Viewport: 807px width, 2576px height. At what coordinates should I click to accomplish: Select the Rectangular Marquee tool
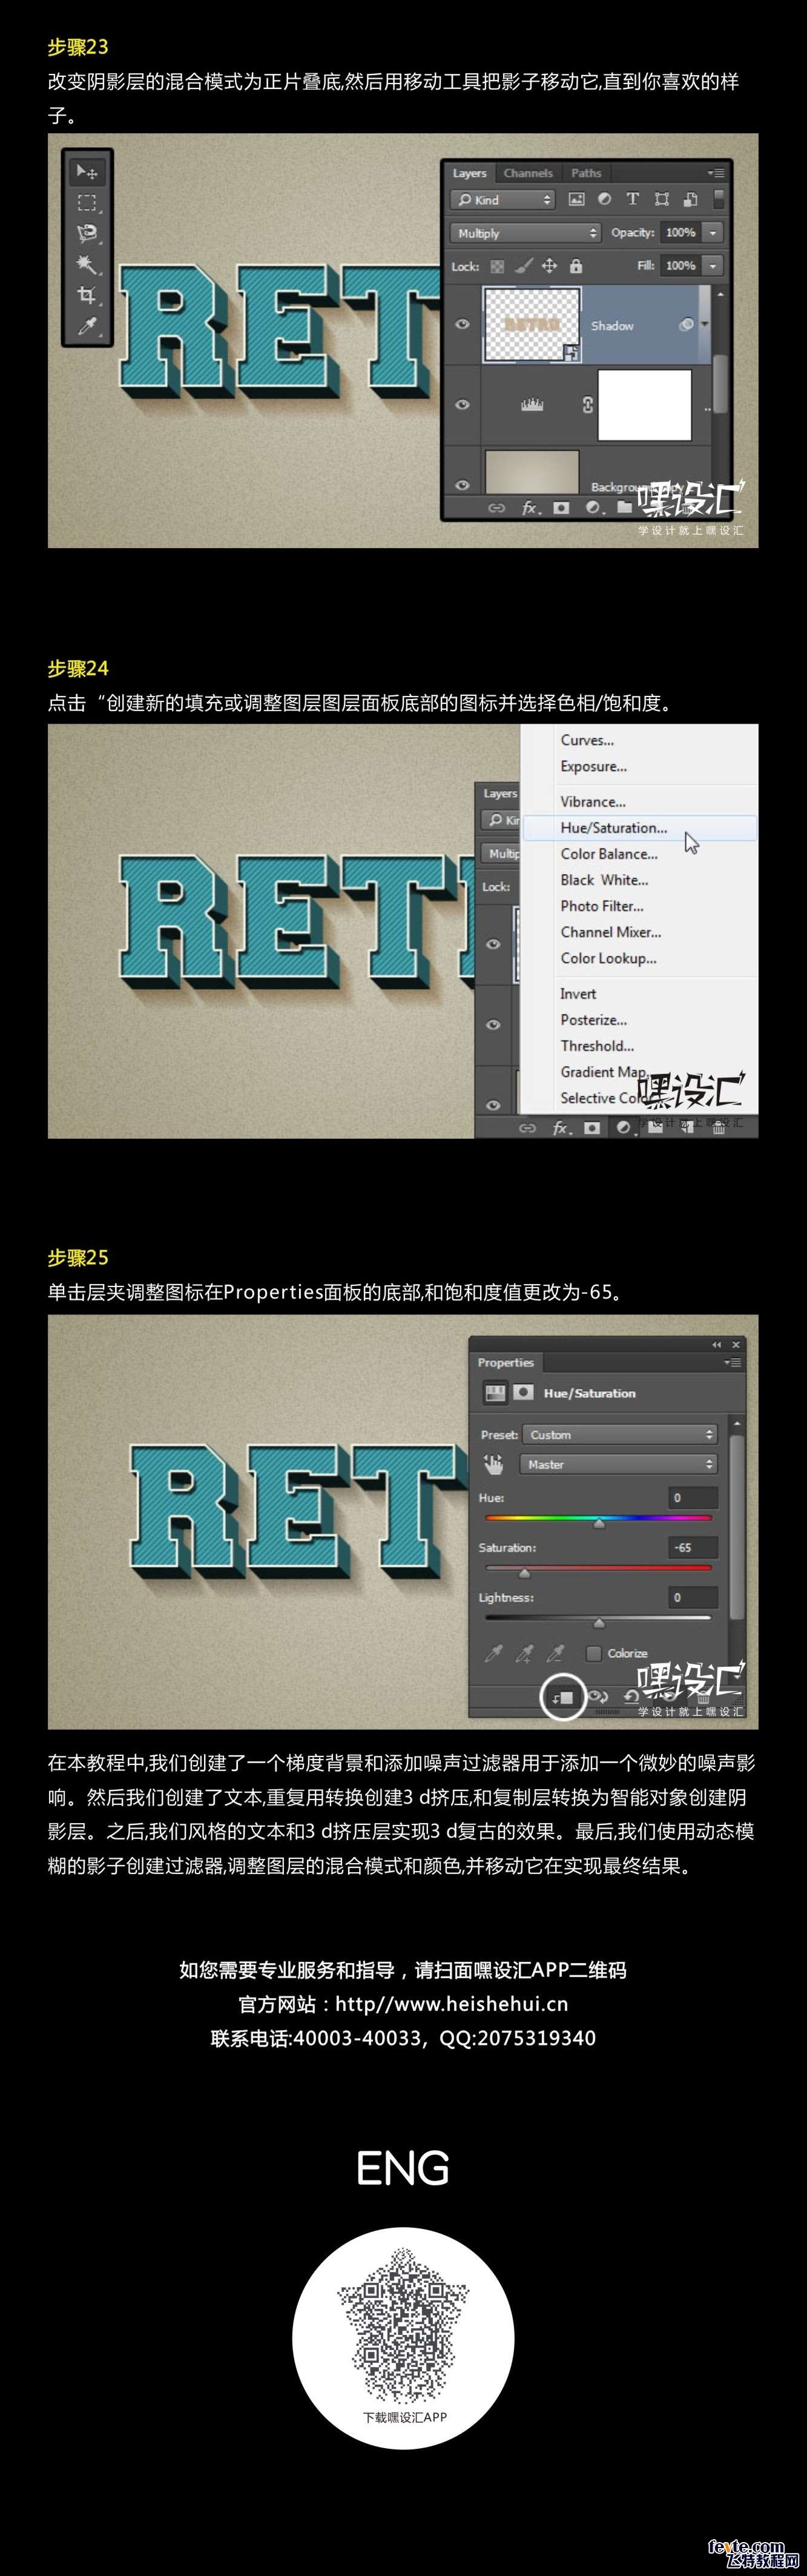87,203
